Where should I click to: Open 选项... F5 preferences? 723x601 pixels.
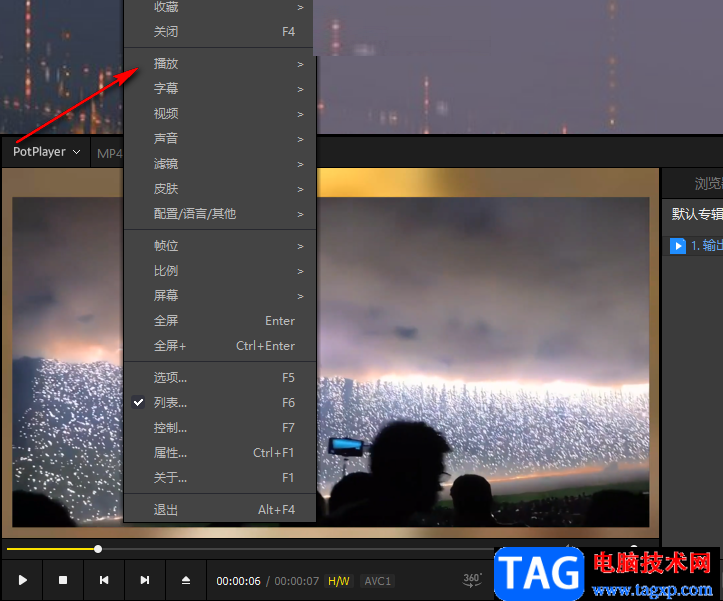[220, 378]
